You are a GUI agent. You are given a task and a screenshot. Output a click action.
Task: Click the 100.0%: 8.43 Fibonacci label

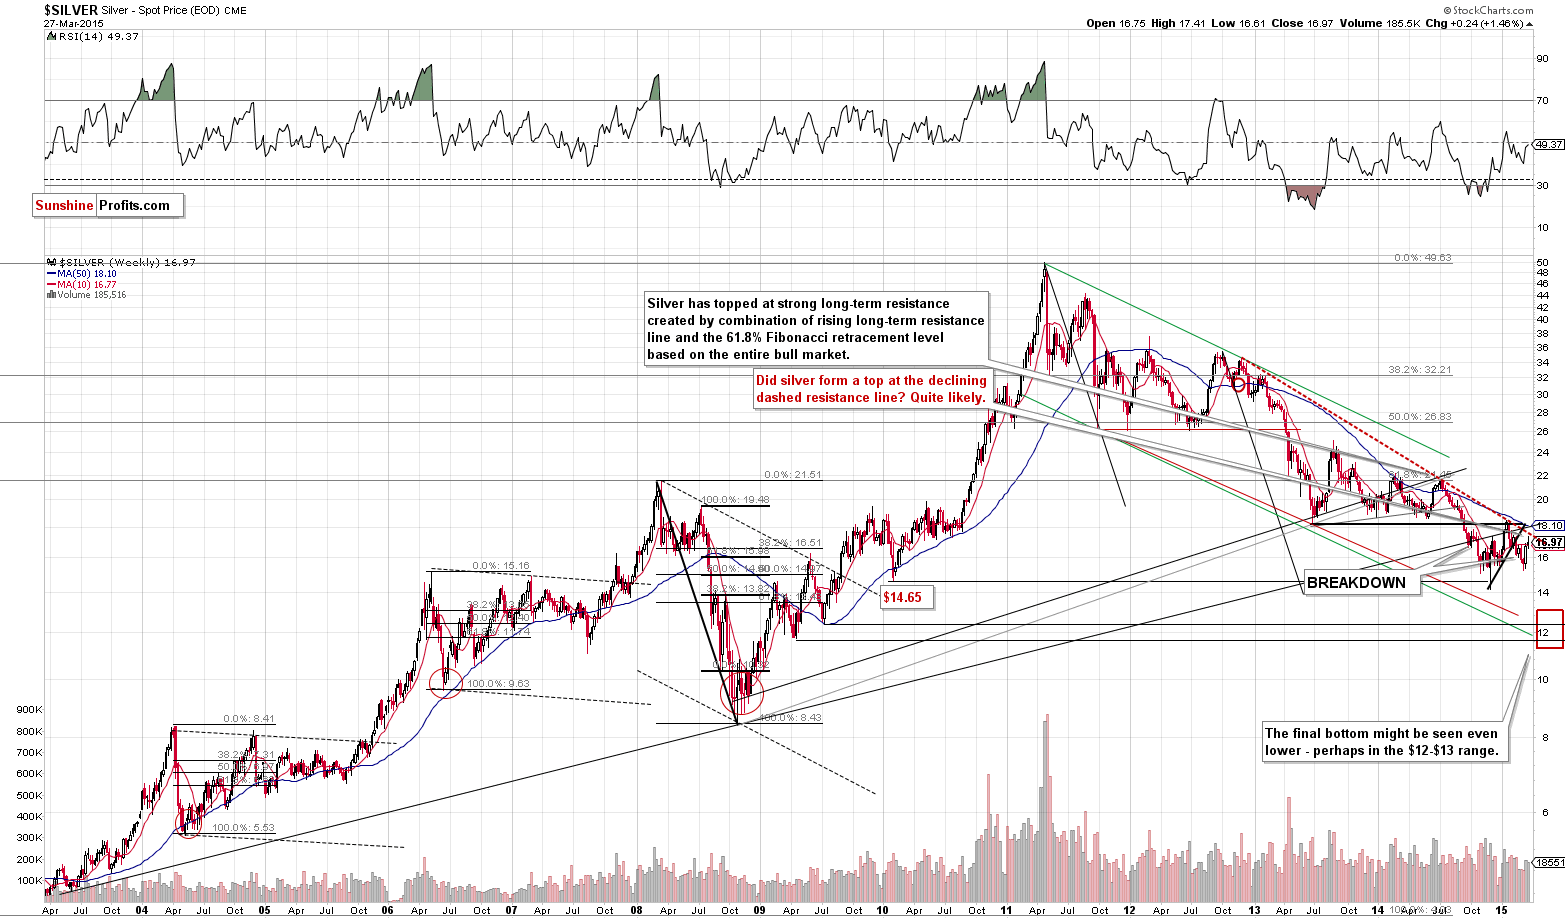pyautogui.click(x=790, y=718)
